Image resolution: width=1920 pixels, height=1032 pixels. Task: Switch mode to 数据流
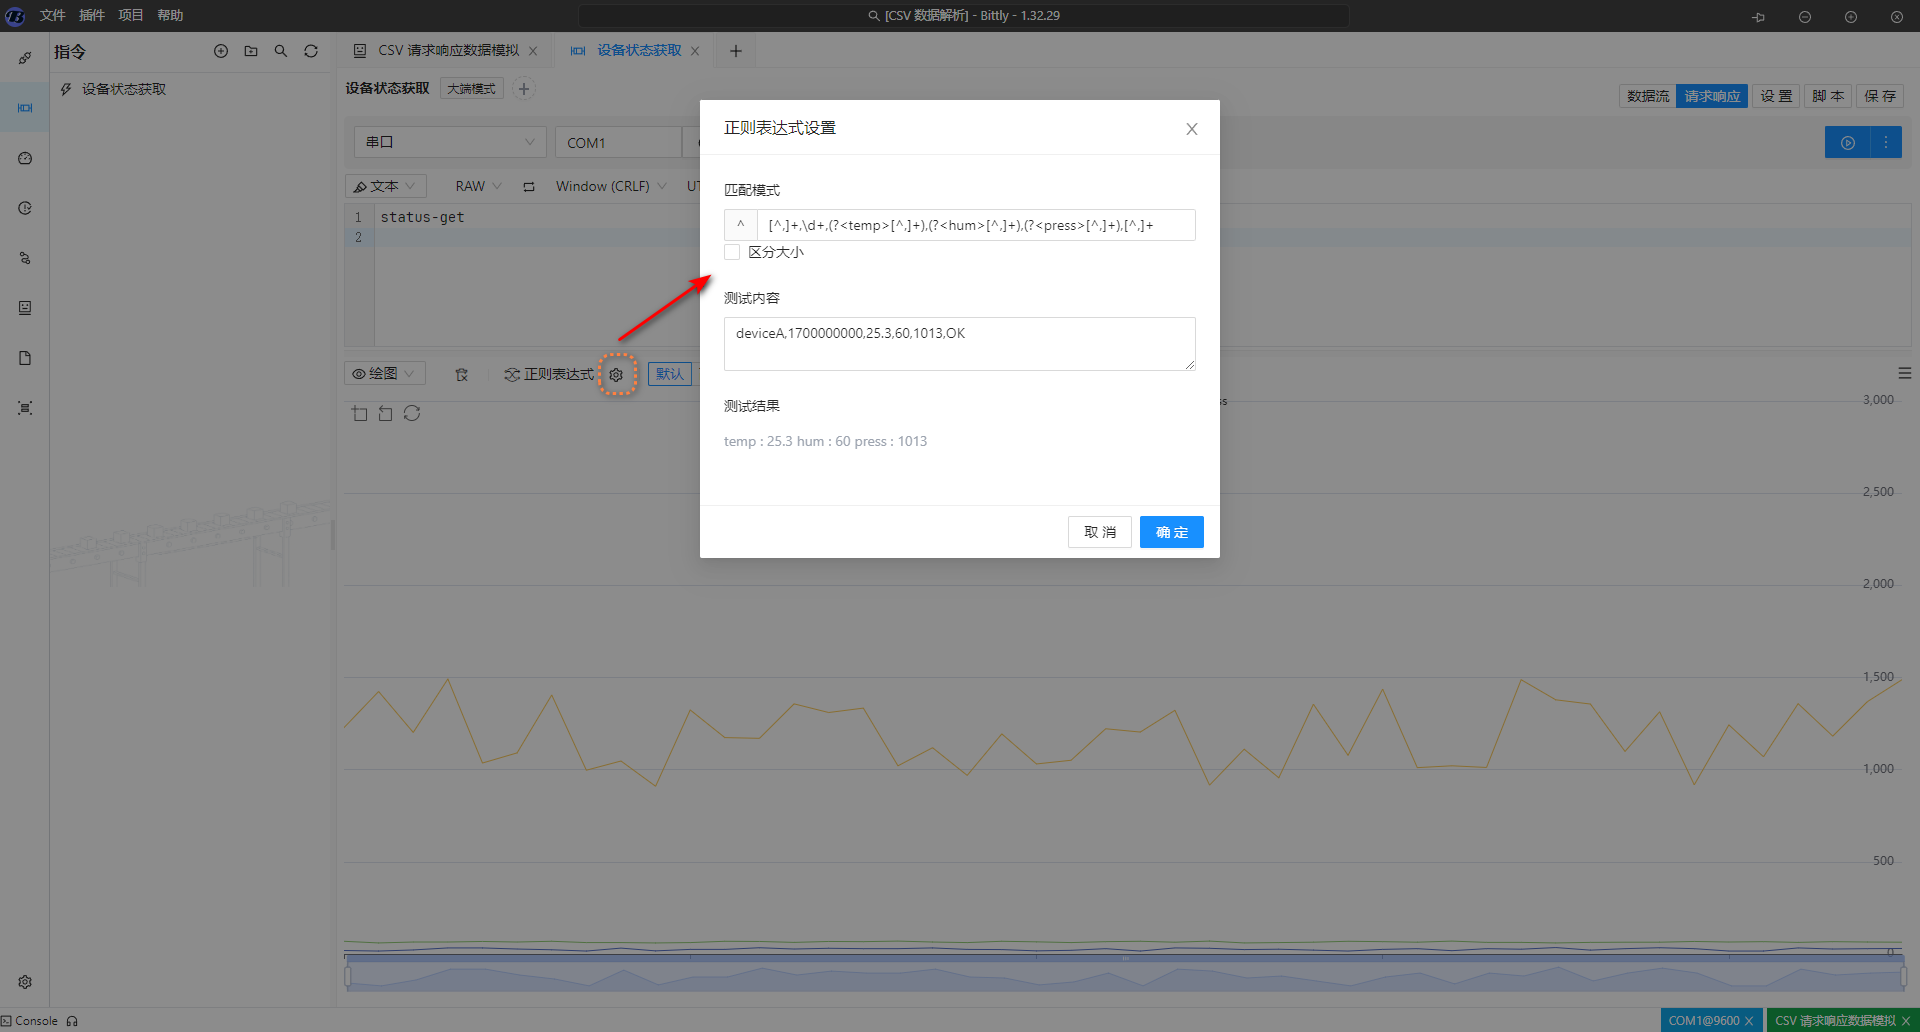pos(1647,96)
